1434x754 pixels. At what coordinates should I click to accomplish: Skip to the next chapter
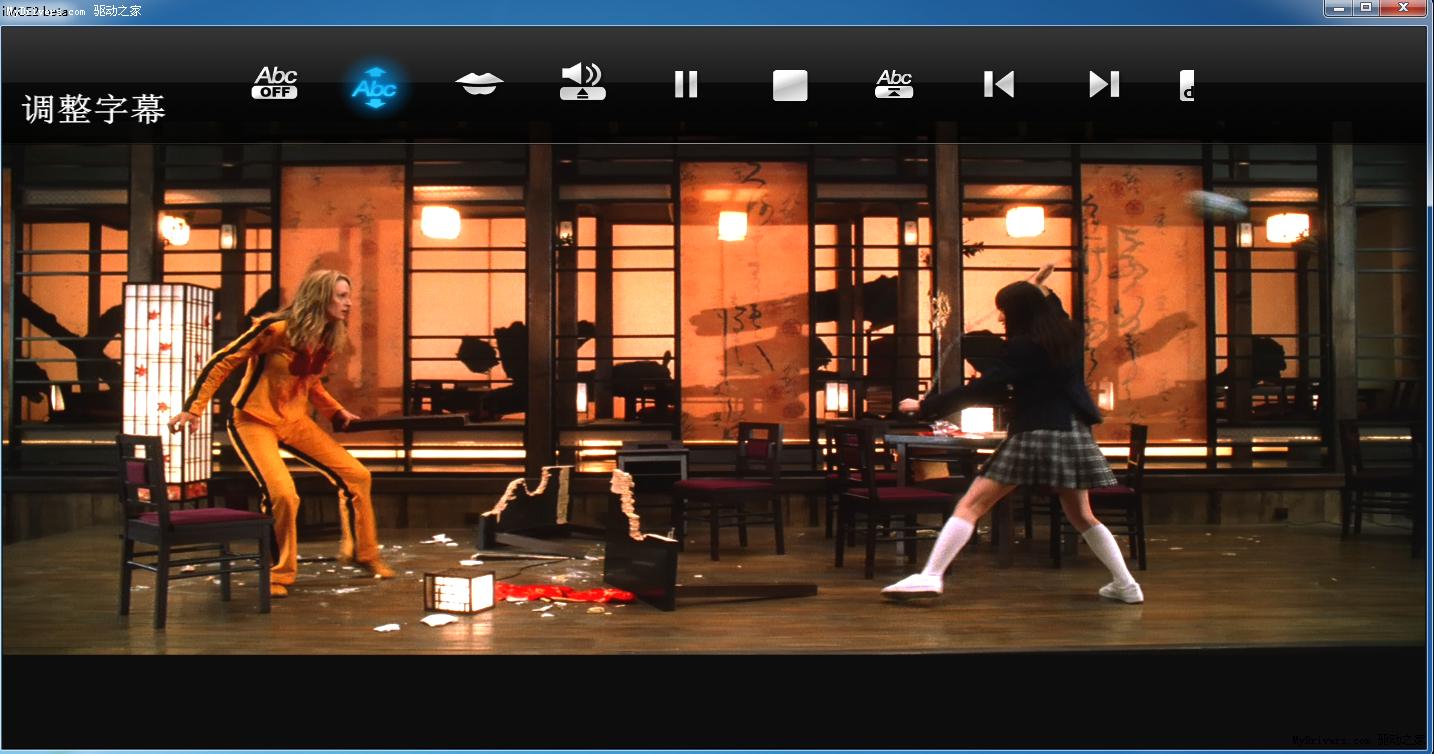pos(1103,84)
